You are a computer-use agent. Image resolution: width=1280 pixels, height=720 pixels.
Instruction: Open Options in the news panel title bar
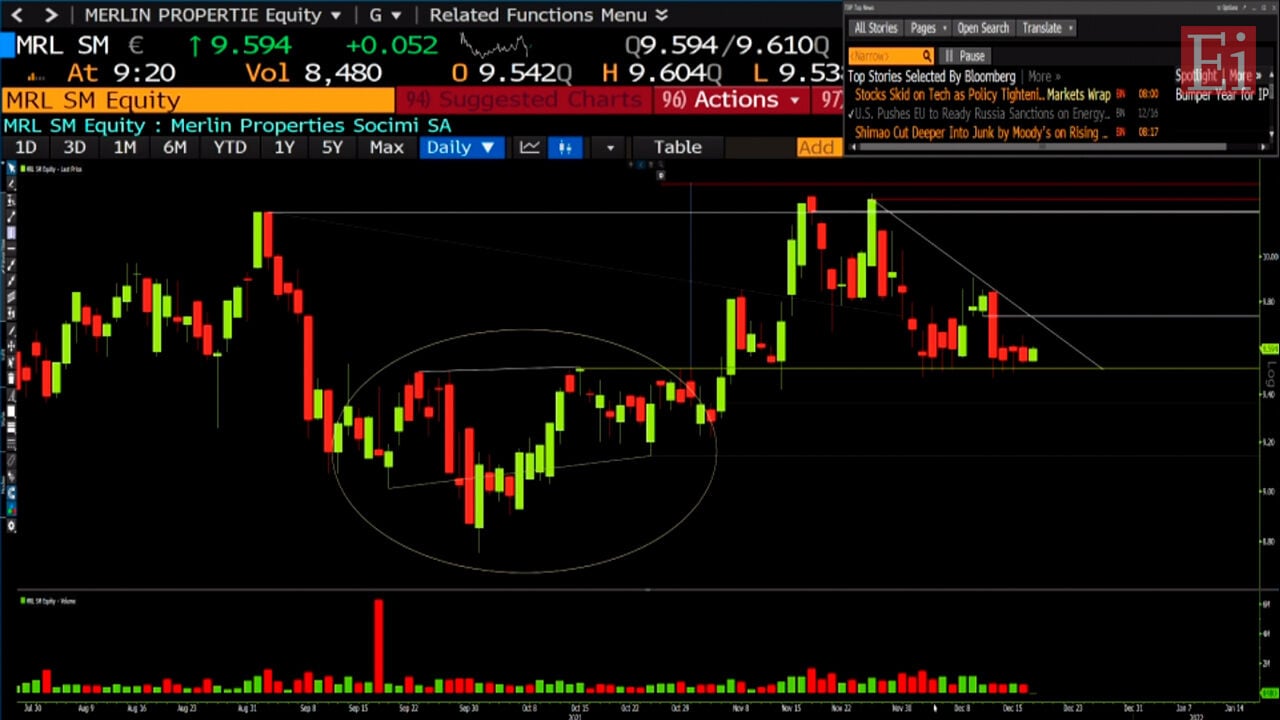point(1230,7)
